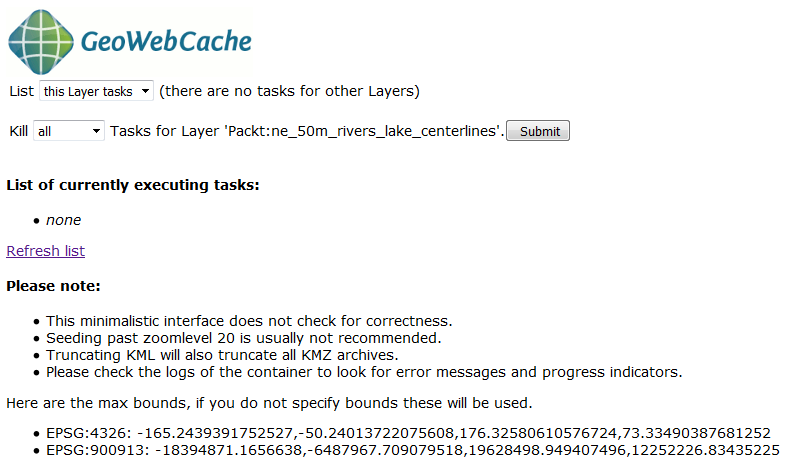The height and width of the screenshot is (471, 807).
Task: Follow the Refresh list link
Action: pos(45,251)
